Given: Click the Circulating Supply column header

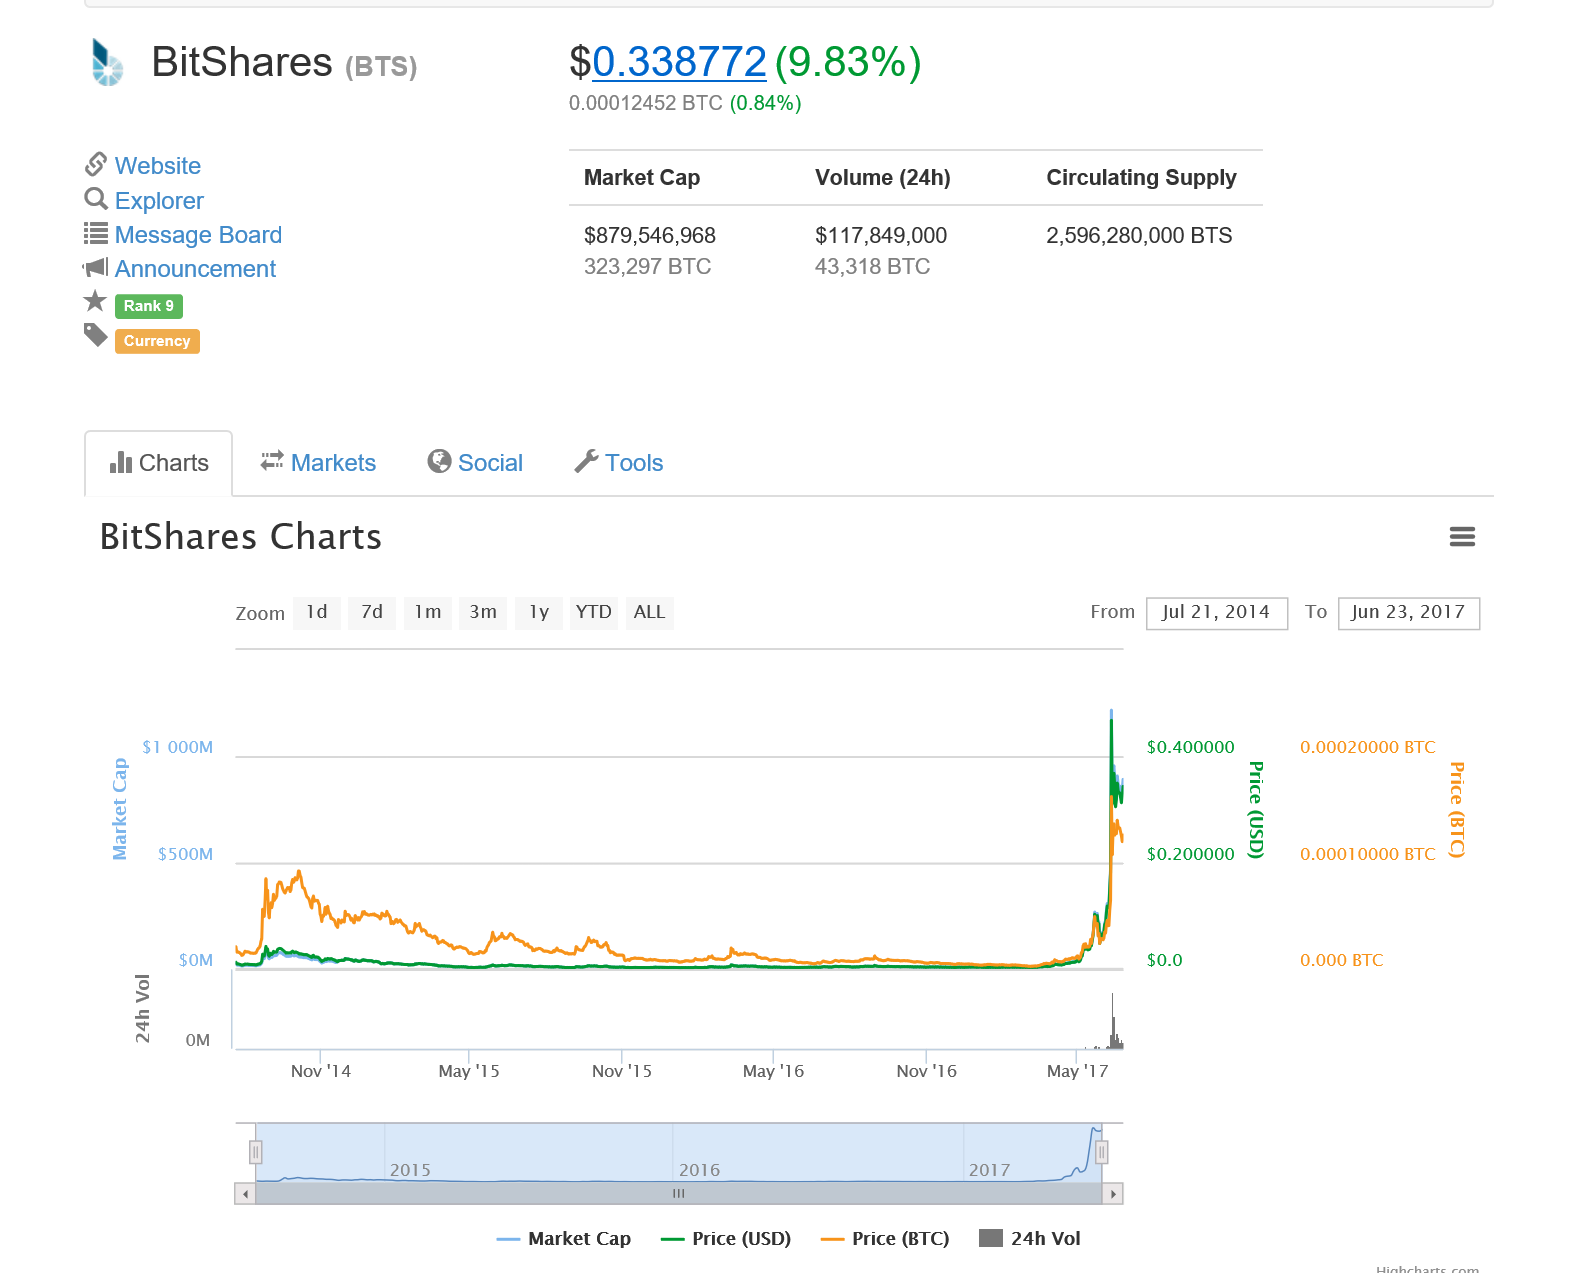Looking at the screenshot, I should [x=1142, y=178].
